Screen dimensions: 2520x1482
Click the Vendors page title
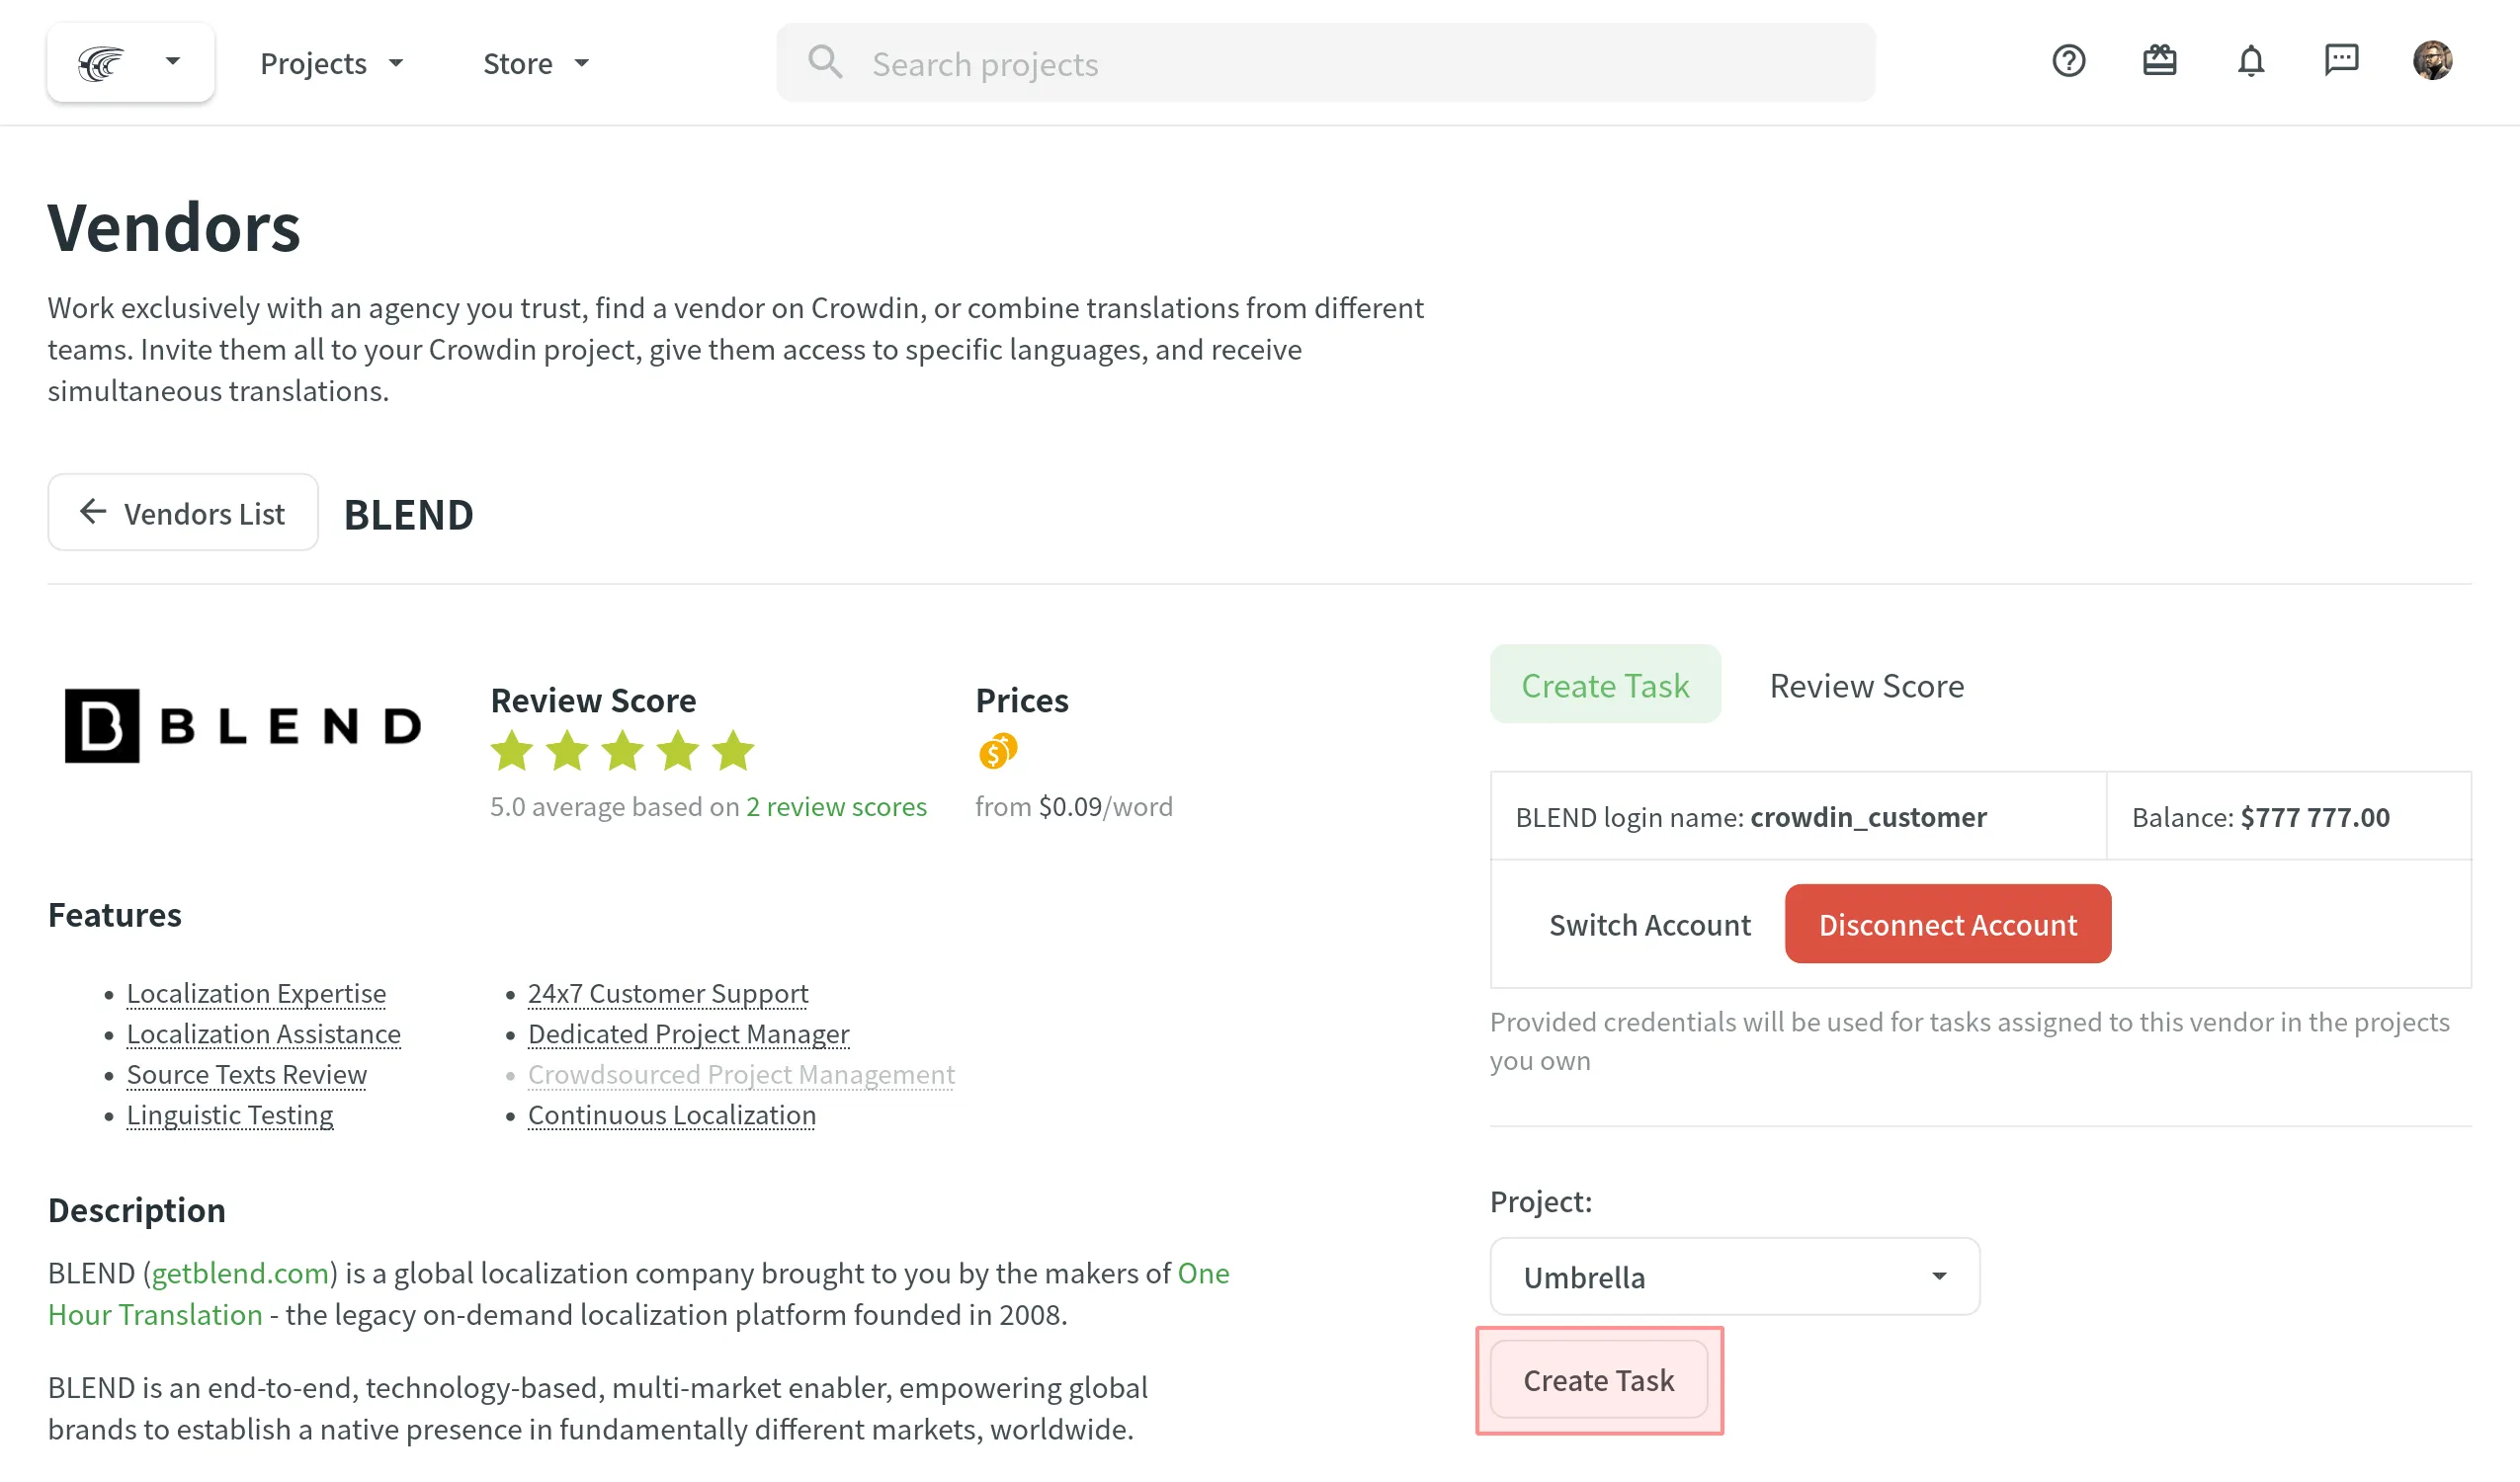[174, 226]
